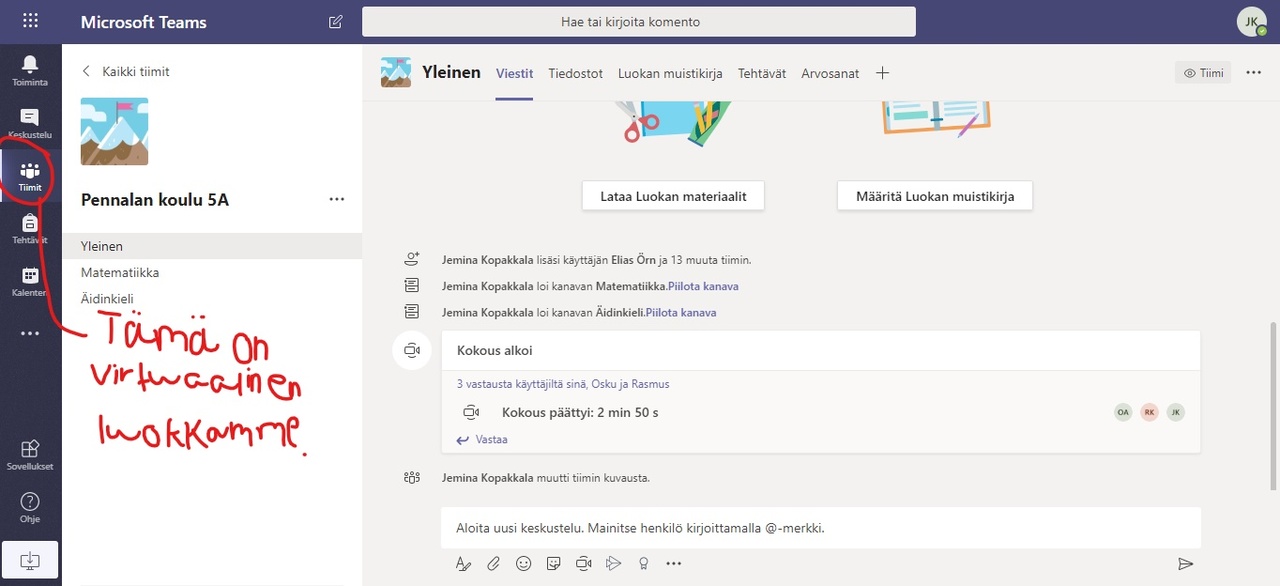
Task: Open channel more options ellipsis
Action: click(1254, 73)
